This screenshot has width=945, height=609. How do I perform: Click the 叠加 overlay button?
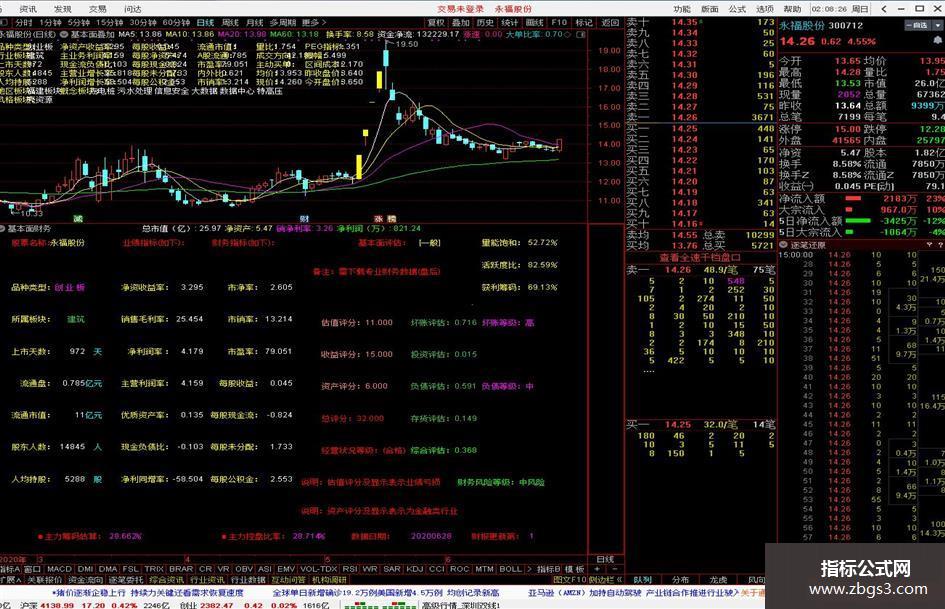pyautogui.click(x=460, y=22)
